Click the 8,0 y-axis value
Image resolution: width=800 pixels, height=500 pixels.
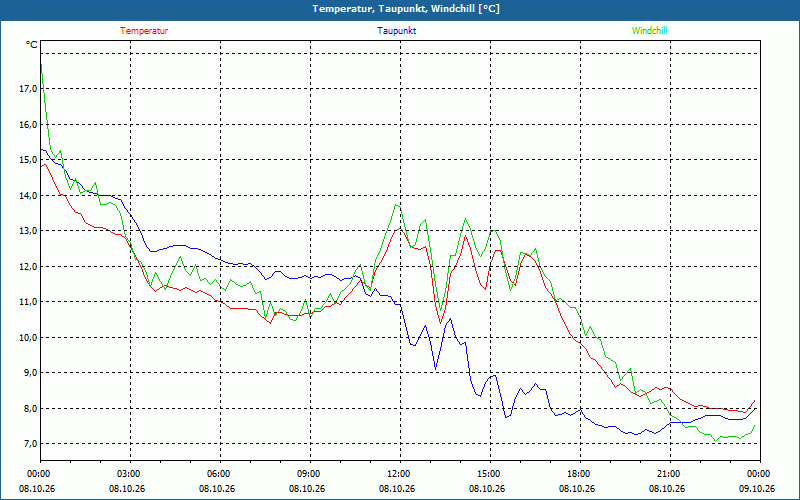tap(30, 408)
